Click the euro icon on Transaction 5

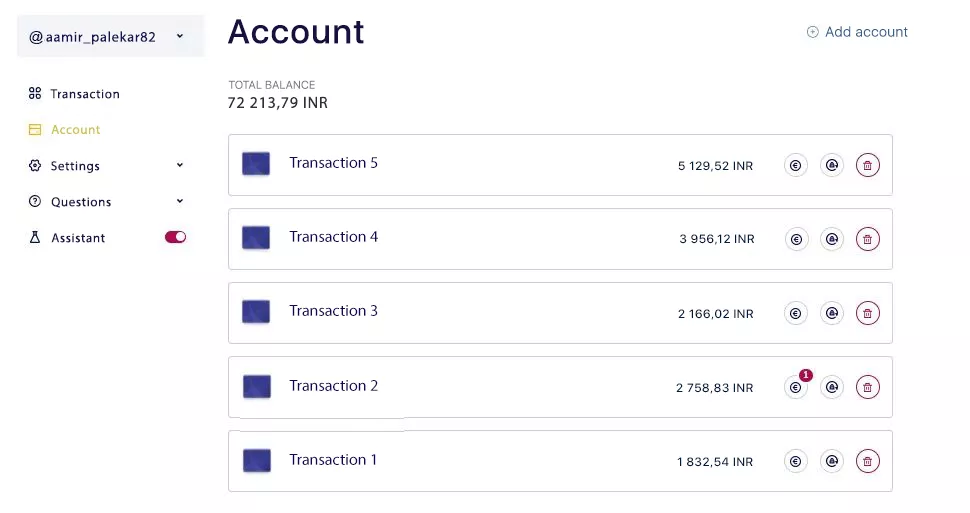796,166
